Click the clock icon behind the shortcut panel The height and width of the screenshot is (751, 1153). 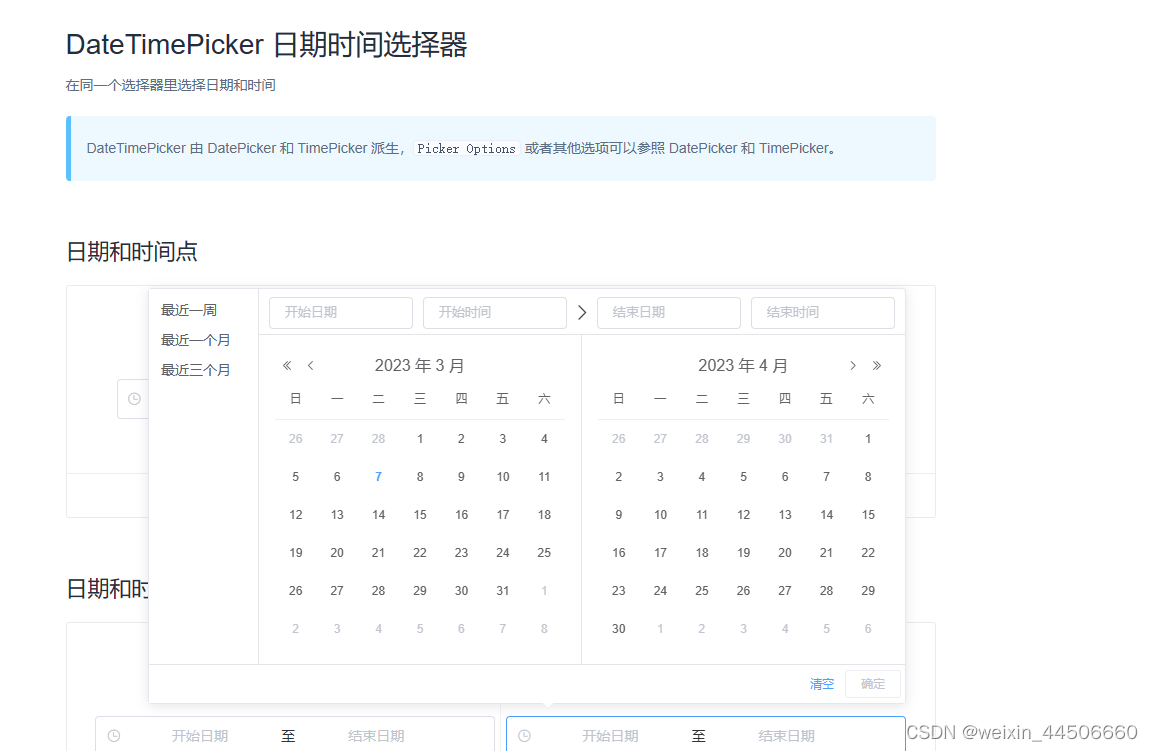click(x=135, y=398)
